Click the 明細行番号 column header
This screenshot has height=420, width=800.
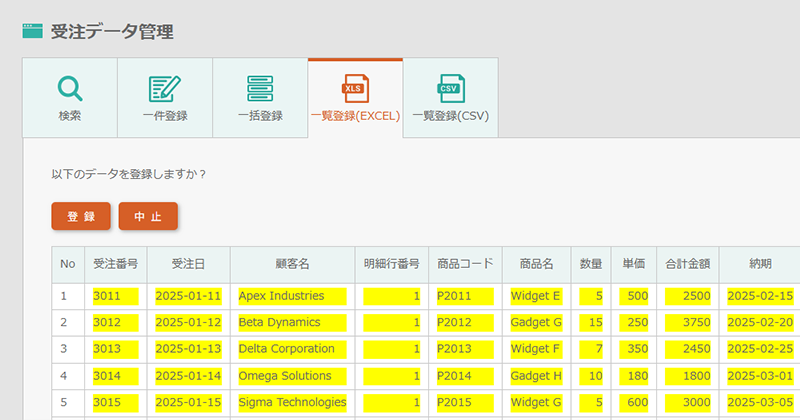[x=392, y=264]
